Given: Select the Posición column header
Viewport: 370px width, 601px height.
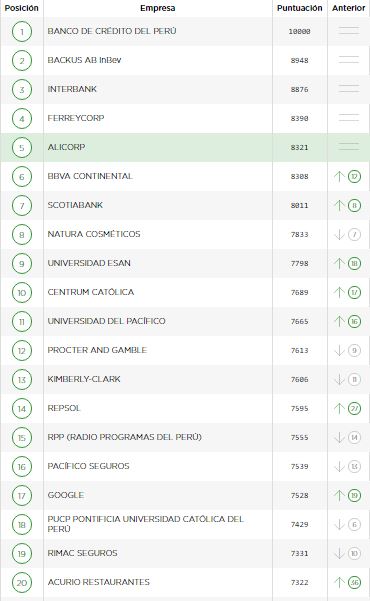Looking at the screenshot, I should [21, 8].
